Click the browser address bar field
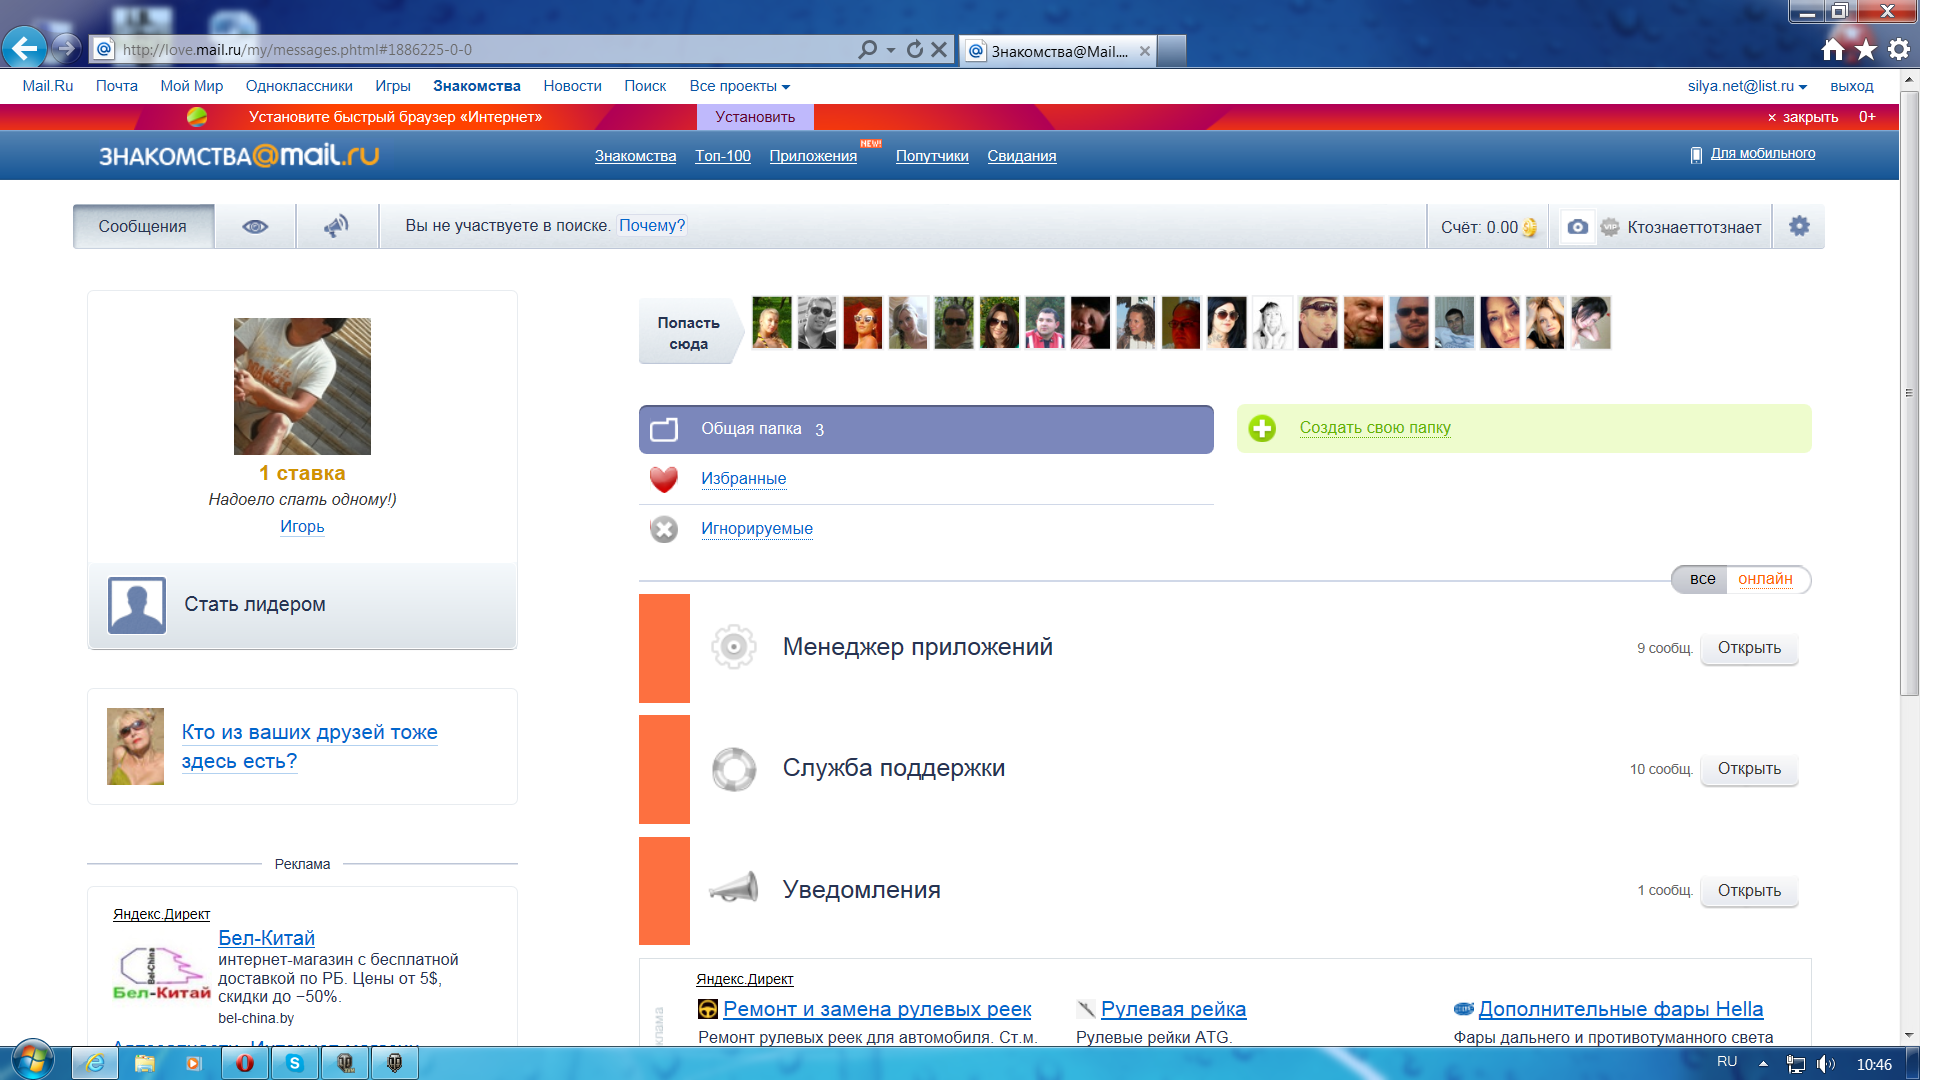The width and height of the screenshot is (1940, 1091). tap(480, 49)
